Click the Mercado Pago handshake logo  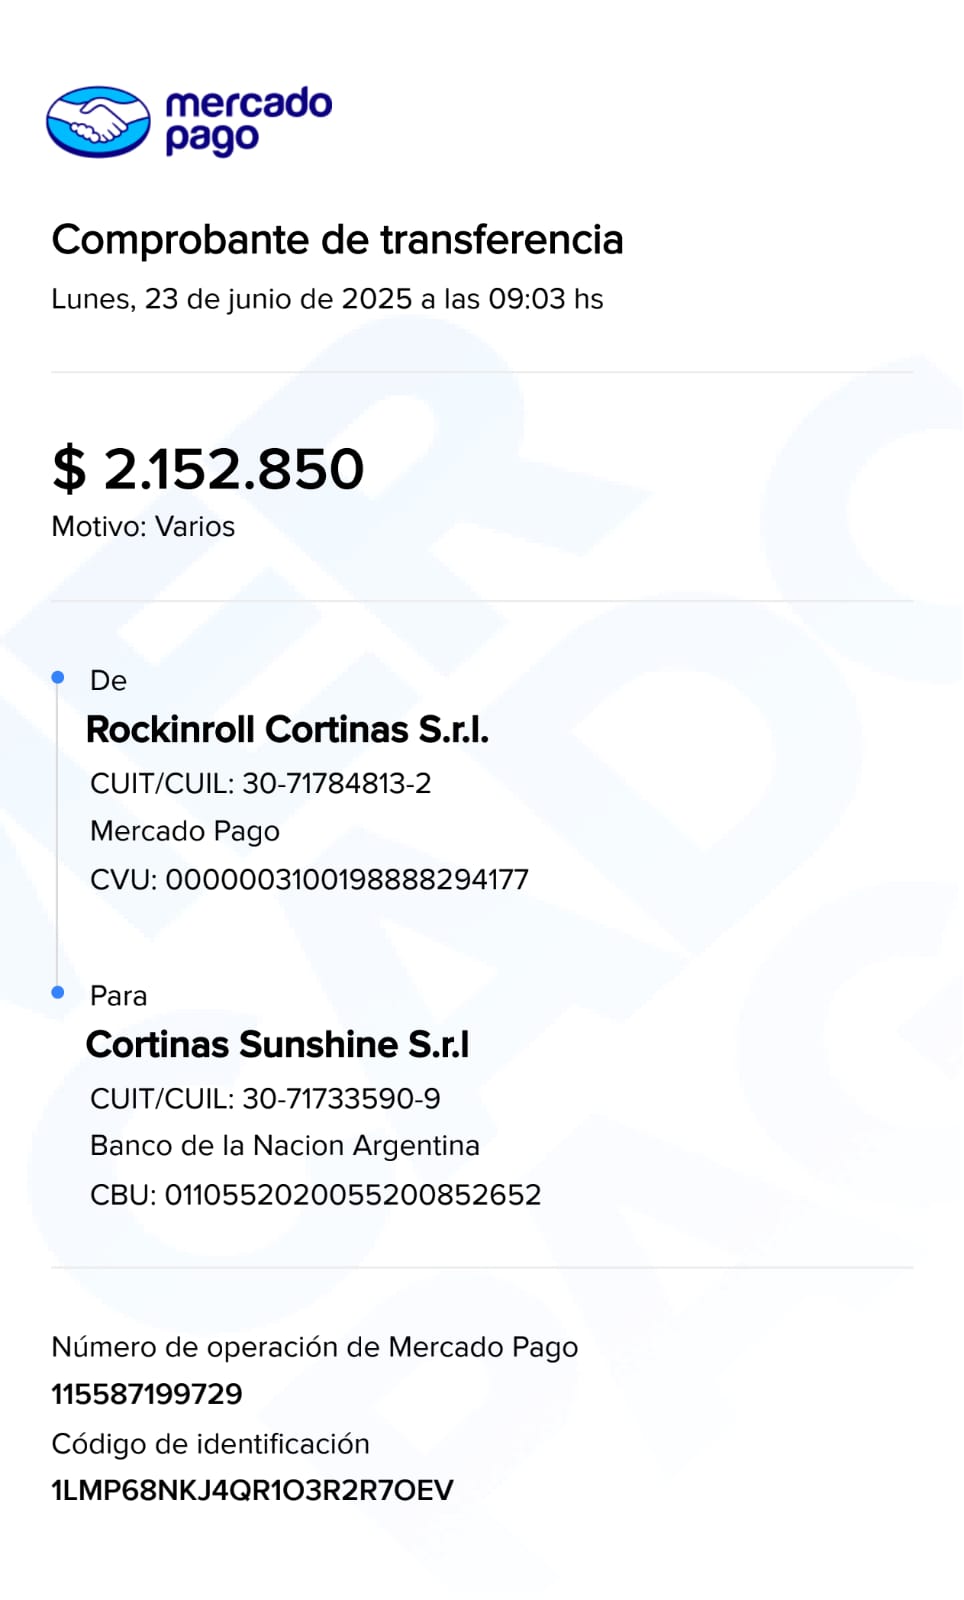point(98,122)
